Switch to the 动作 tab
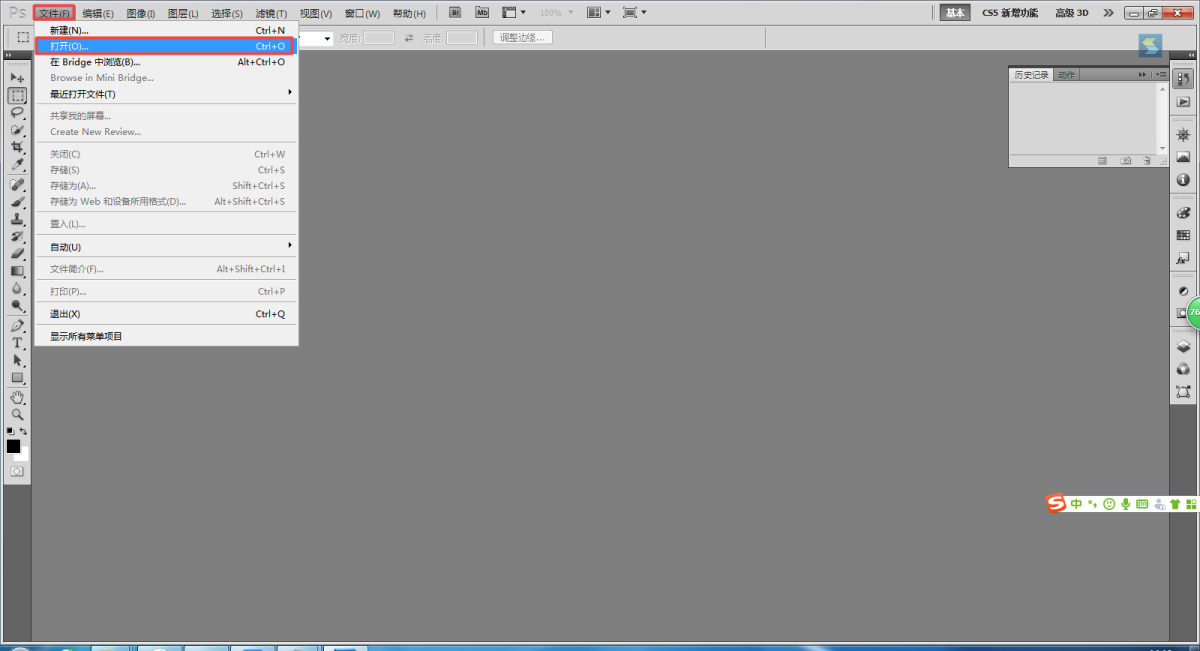Image resolution: width=1200 pixels, height=651 pixels. pos(1067,75)
